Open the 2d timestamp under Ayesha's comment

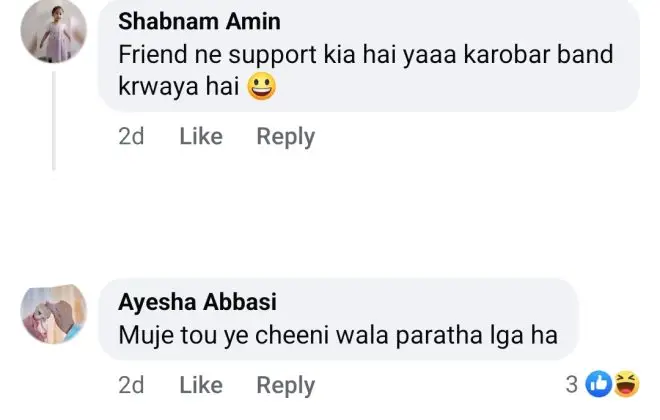pyautogui.click(x=131, y=385)
